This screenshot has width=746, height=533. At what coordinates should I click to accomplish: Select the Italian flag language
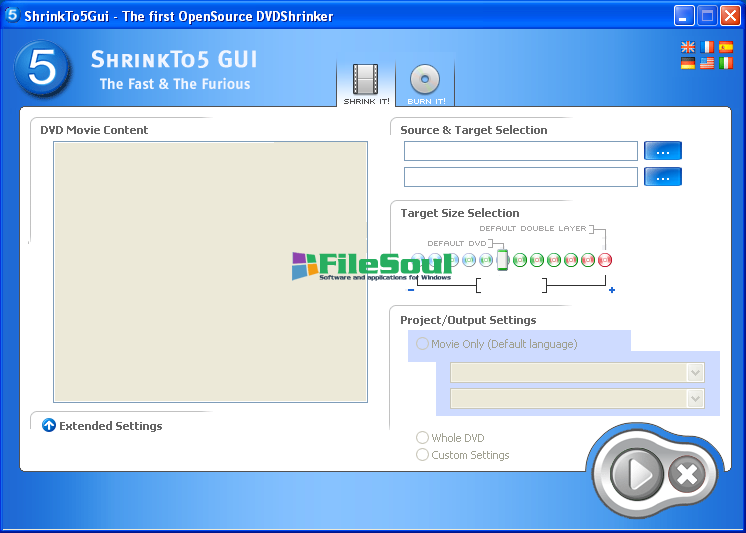pyautogui.click(x=726, y=63)
